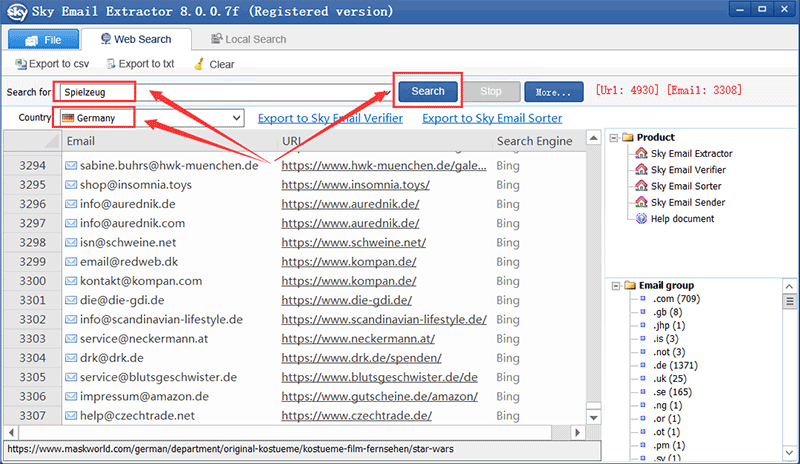Select the .se (165) email group
800x464 pixels.
672,392
